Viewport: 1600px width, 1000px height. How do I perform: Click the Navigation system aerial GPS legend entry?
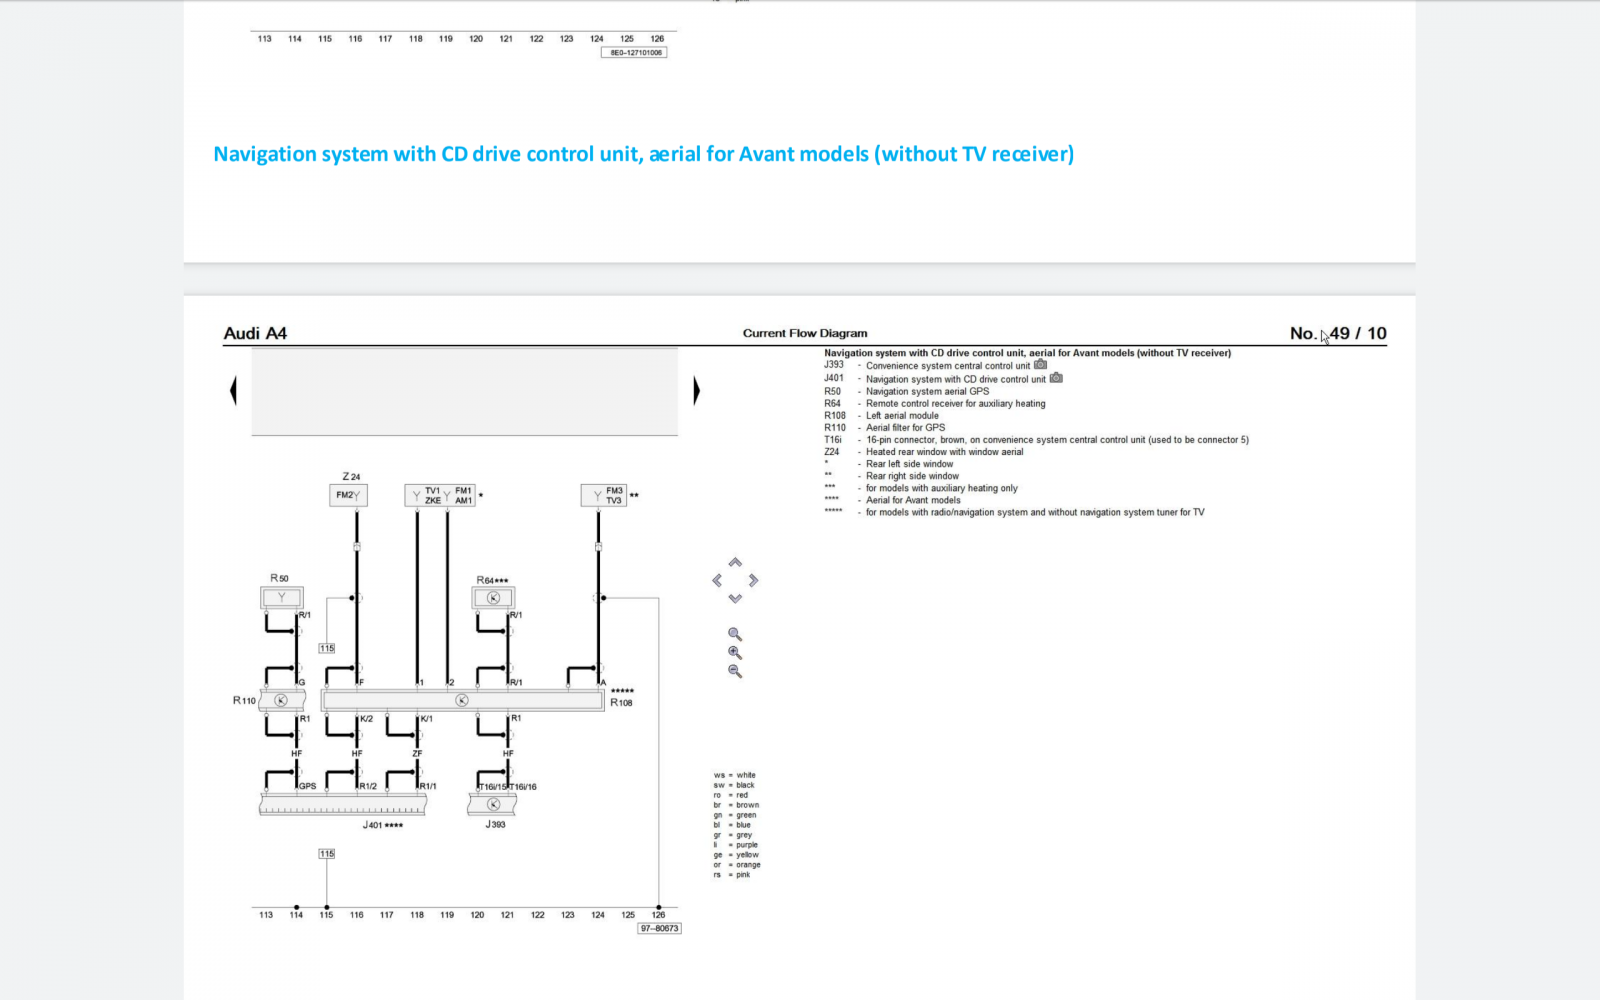pos(927,391)
